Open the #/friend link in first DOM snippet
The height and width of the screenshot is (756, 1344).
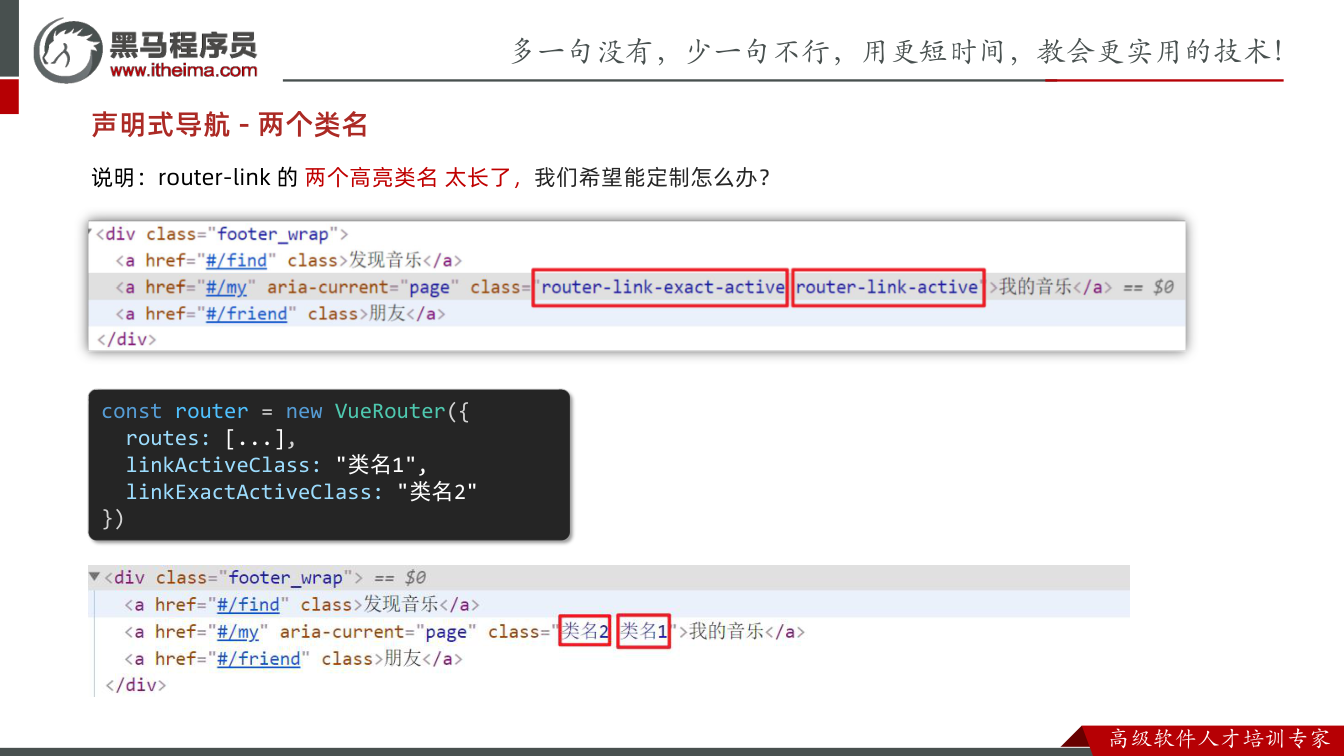[246, 314]
